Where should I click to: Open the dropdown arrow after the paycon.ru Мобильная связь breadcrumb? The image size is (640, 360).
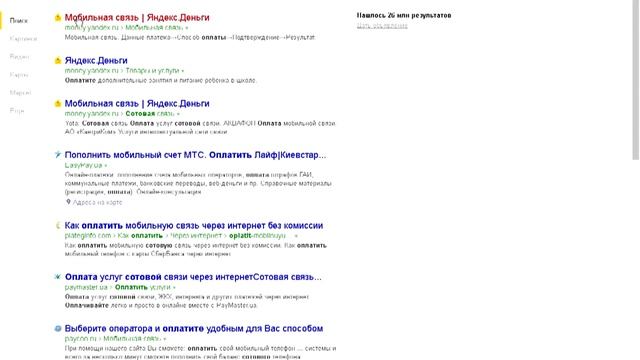point(164,339)
